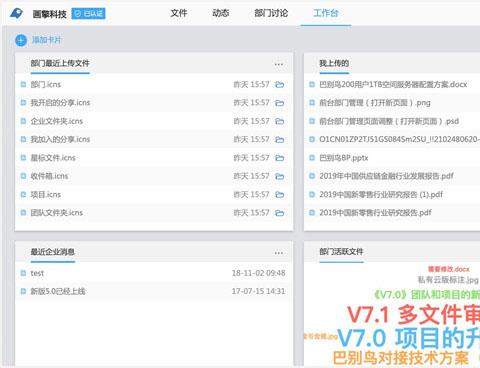Switch to the 文件 tab
The height and width of the screenshot is (368, 480).
(x=179, y=13)
